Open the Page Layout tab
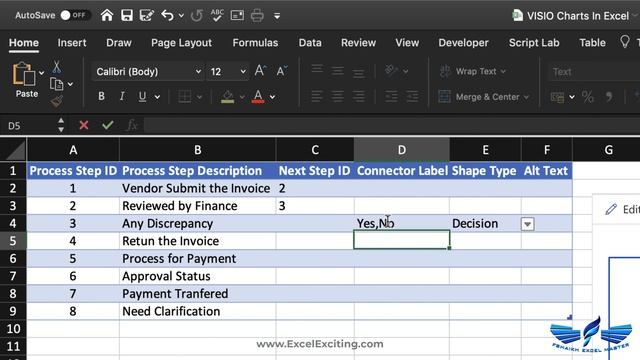This screenshot has height=360, width=640. 181,42
